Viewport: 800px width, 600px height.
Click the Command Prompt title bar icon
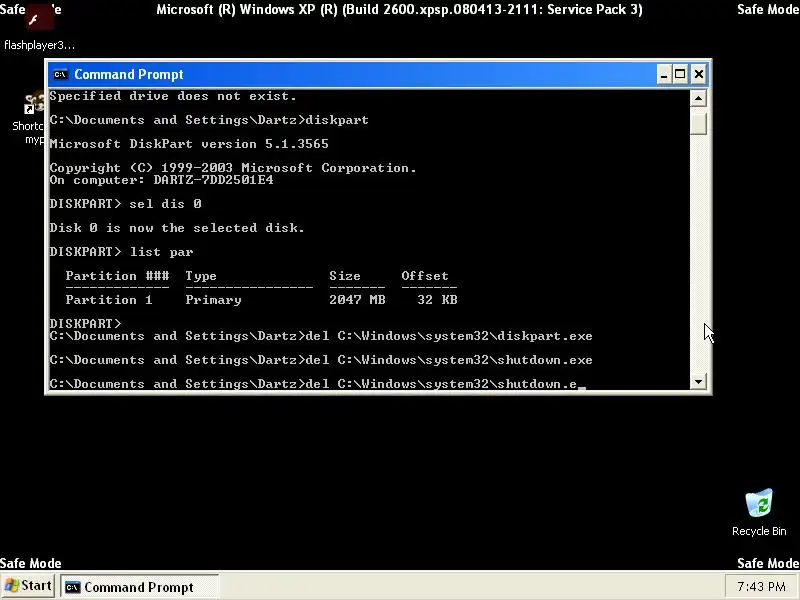tap(60, 74)
